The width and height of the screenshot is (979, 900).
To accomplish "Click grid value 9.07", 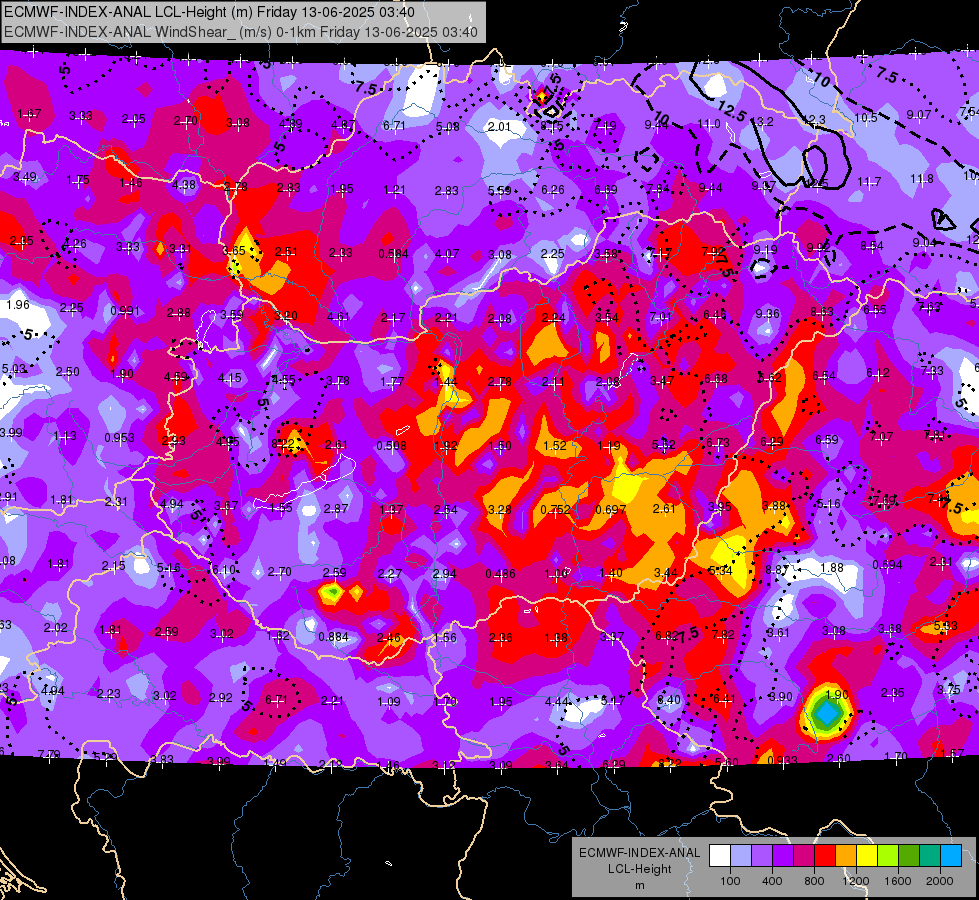I will click(x=919, y=114).
